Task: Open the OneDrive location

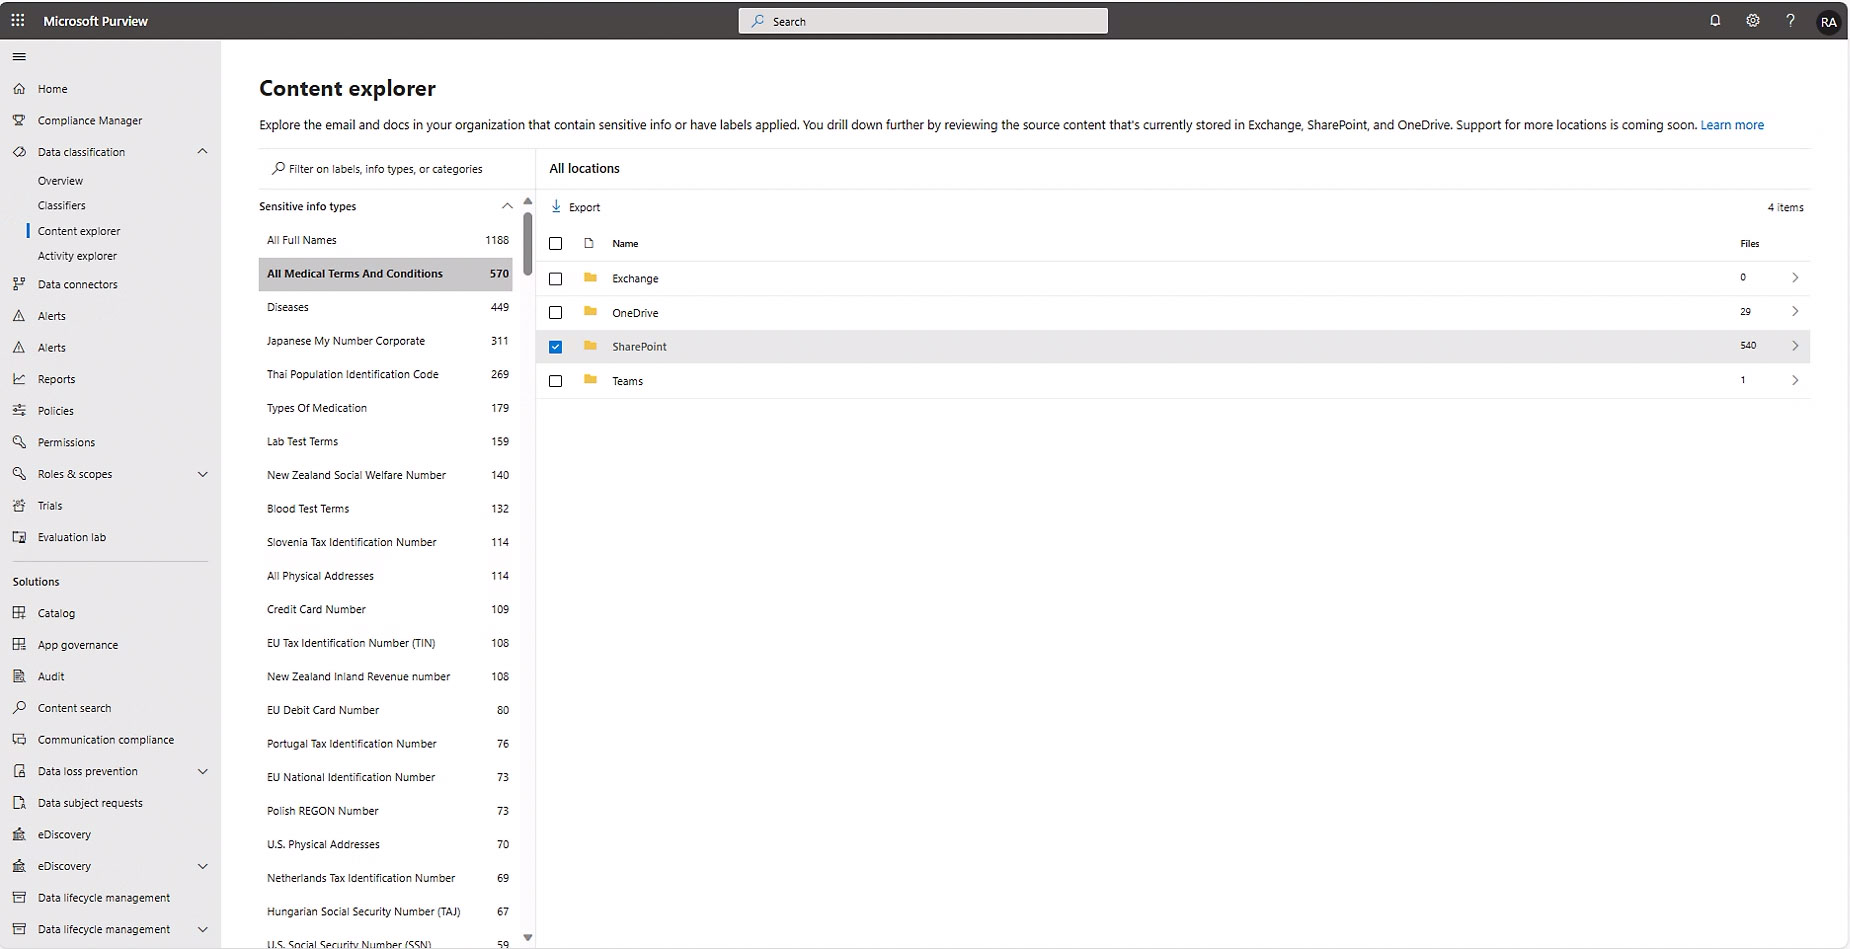Action: (x=635, y=313)
